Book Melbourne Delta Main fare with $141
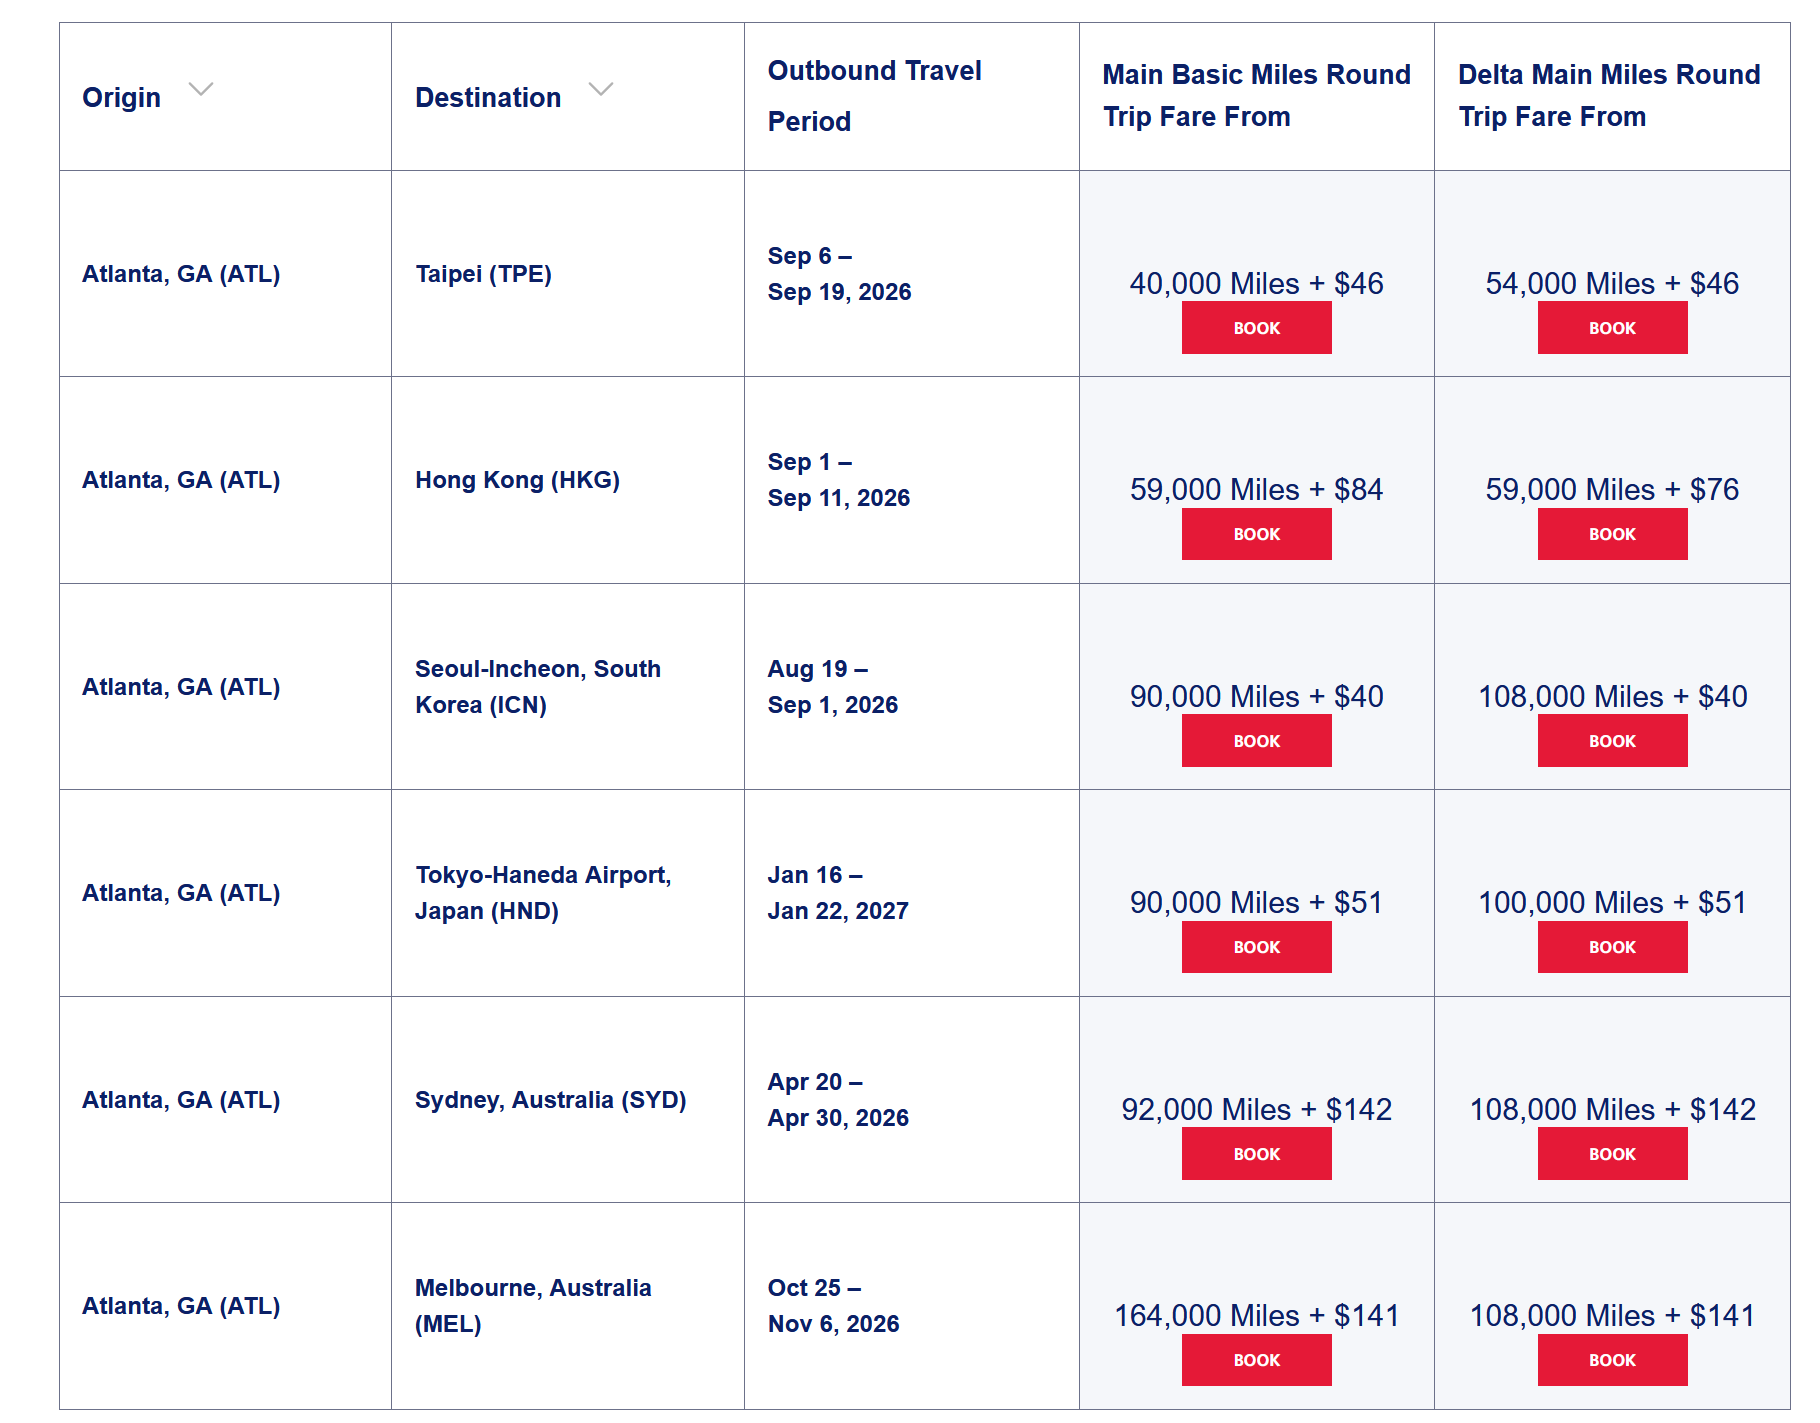The image size is (1820, 1423). pos(1611,1360)
